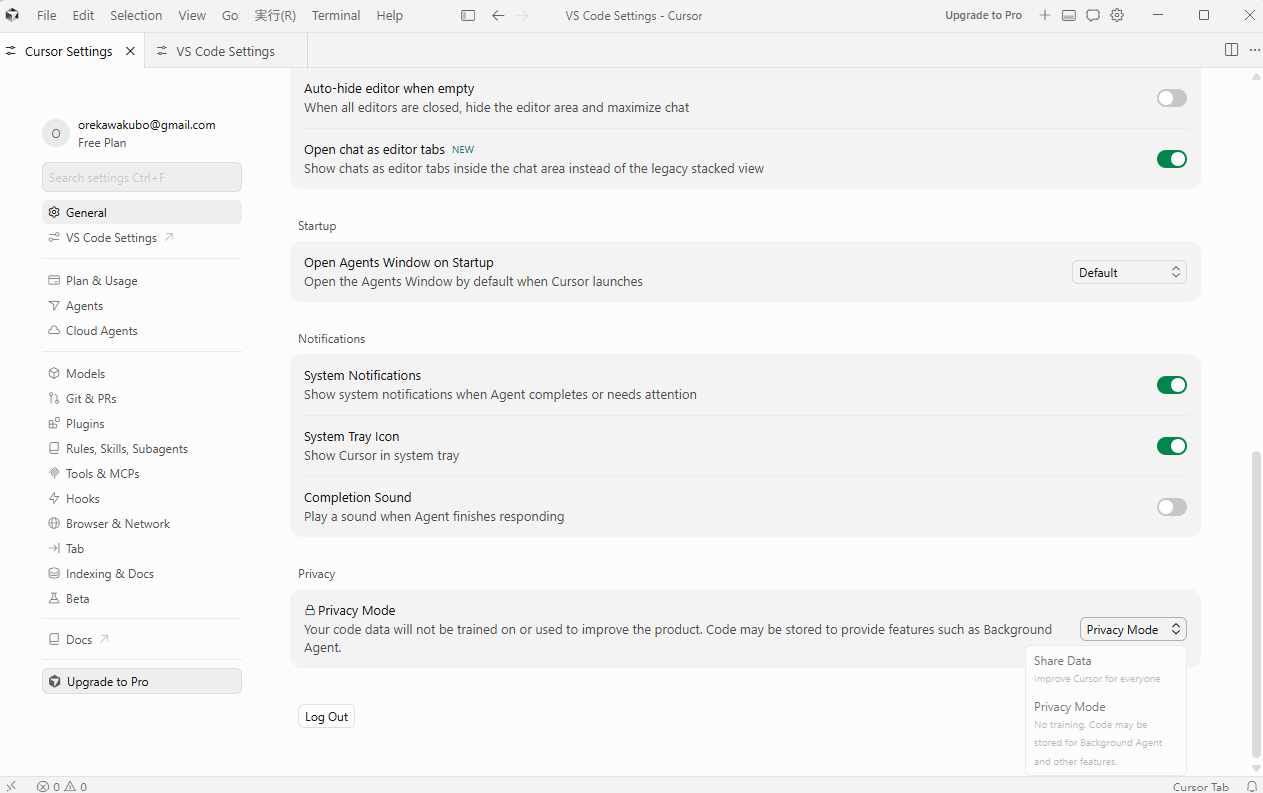Open Git & PRs settings section
Image resolution: width=1263 pixels, height=793 pixels.
tap(142, 398)
